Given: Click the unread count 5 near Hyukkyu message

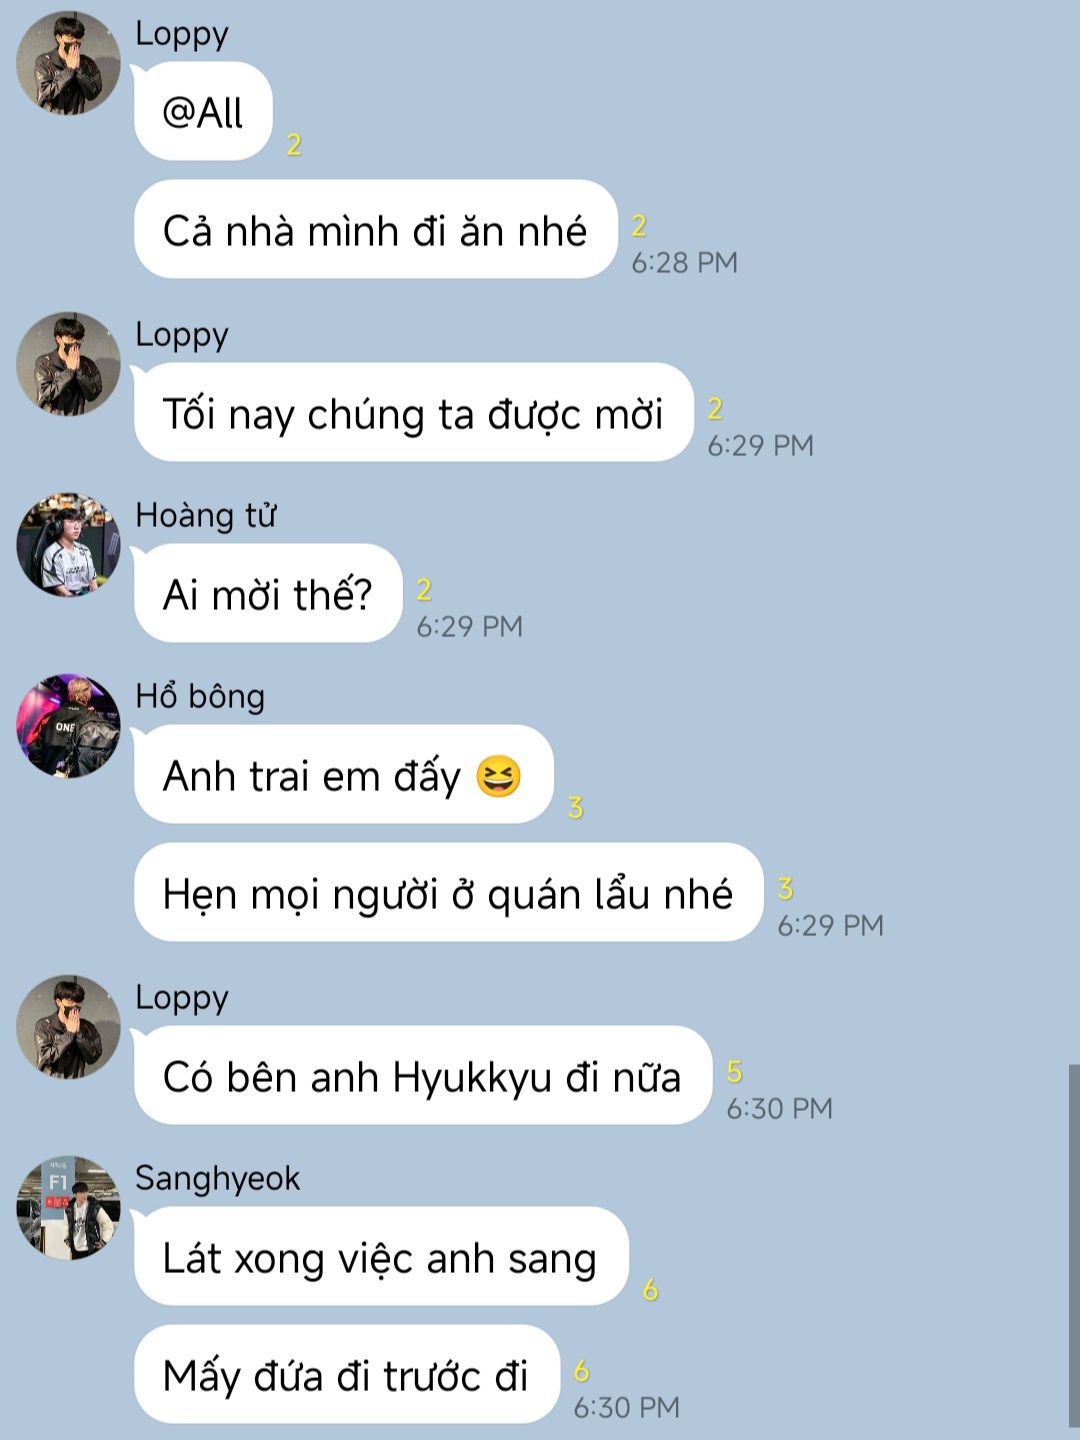Looking at the screenshot, I should pos(734,1072).
